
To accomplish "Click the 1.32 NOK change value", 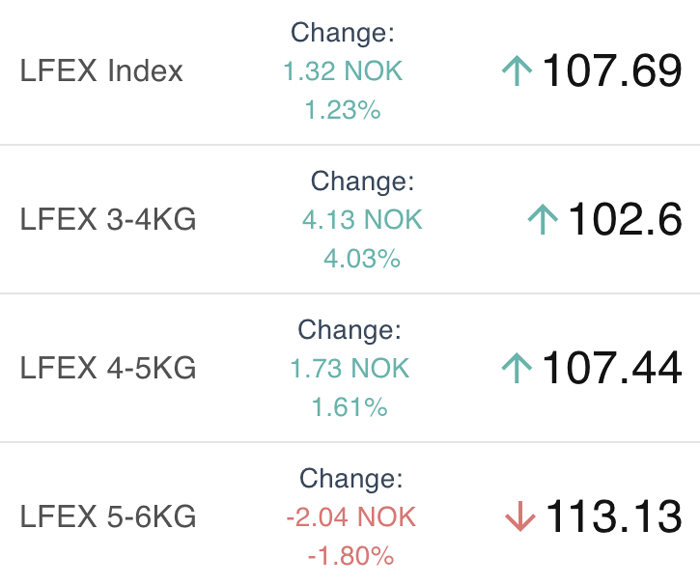I will [343, 71].
